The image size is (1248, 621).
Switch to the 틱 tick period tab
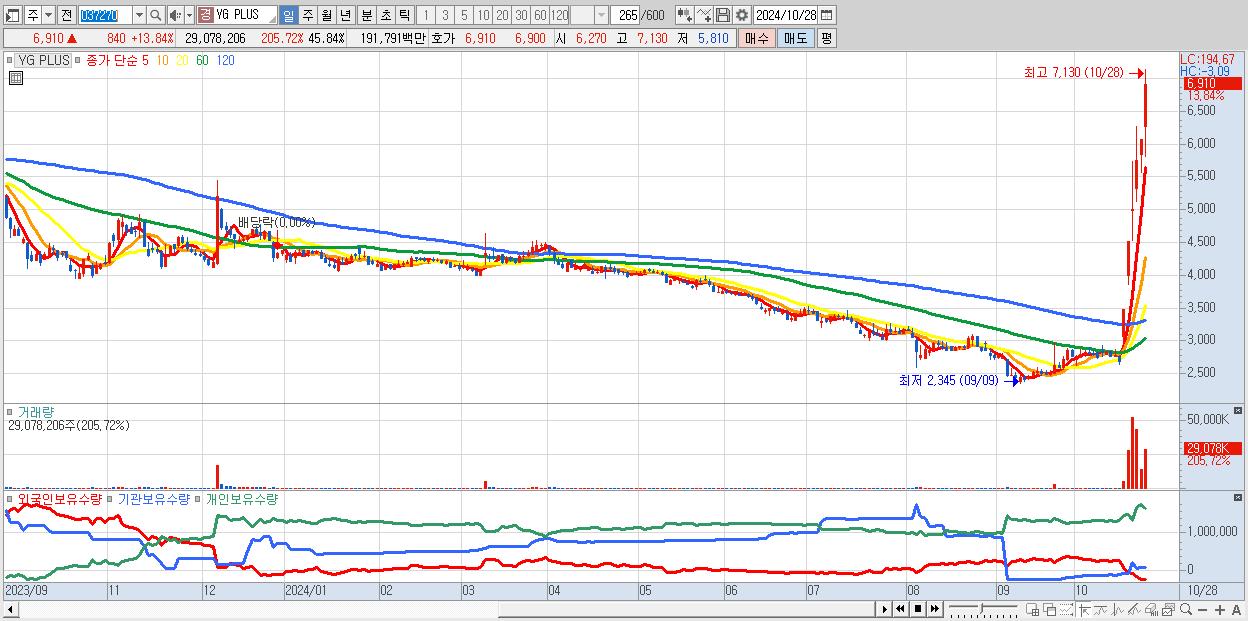coord(404,15)
